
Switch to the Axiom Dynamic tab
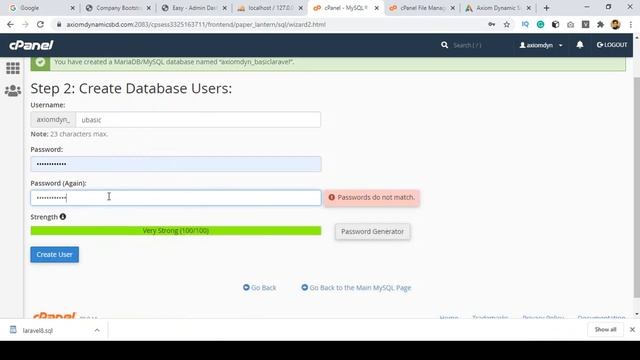pos(497,8)
